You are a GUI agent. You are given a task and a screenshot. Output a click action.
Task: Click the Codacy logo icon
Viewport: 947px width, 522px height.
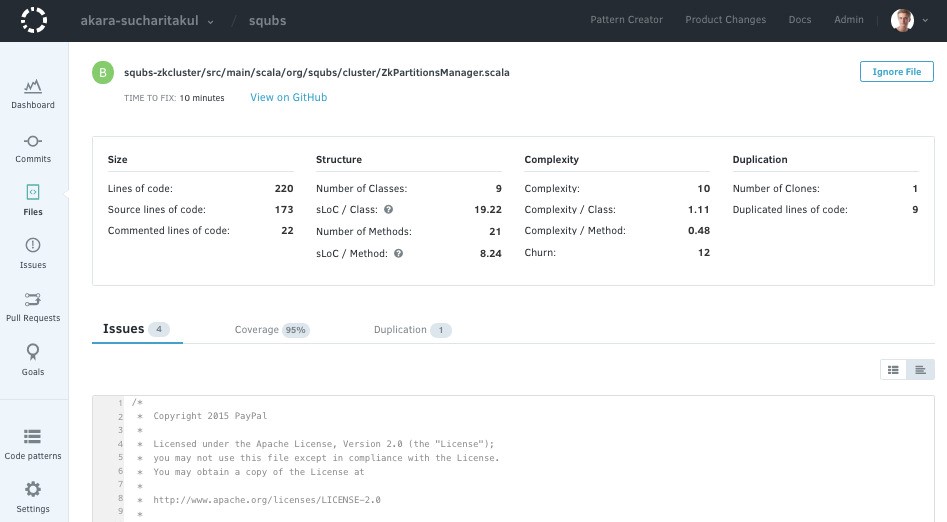[x=34, y=20]
